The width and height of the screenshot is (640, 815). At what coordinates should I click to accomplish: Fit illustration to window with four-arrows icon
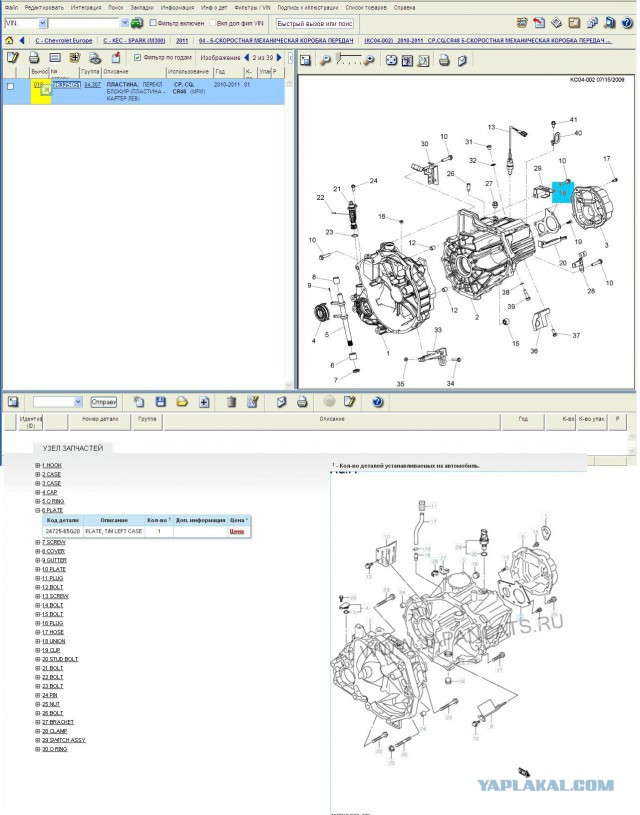click(391, 60)
